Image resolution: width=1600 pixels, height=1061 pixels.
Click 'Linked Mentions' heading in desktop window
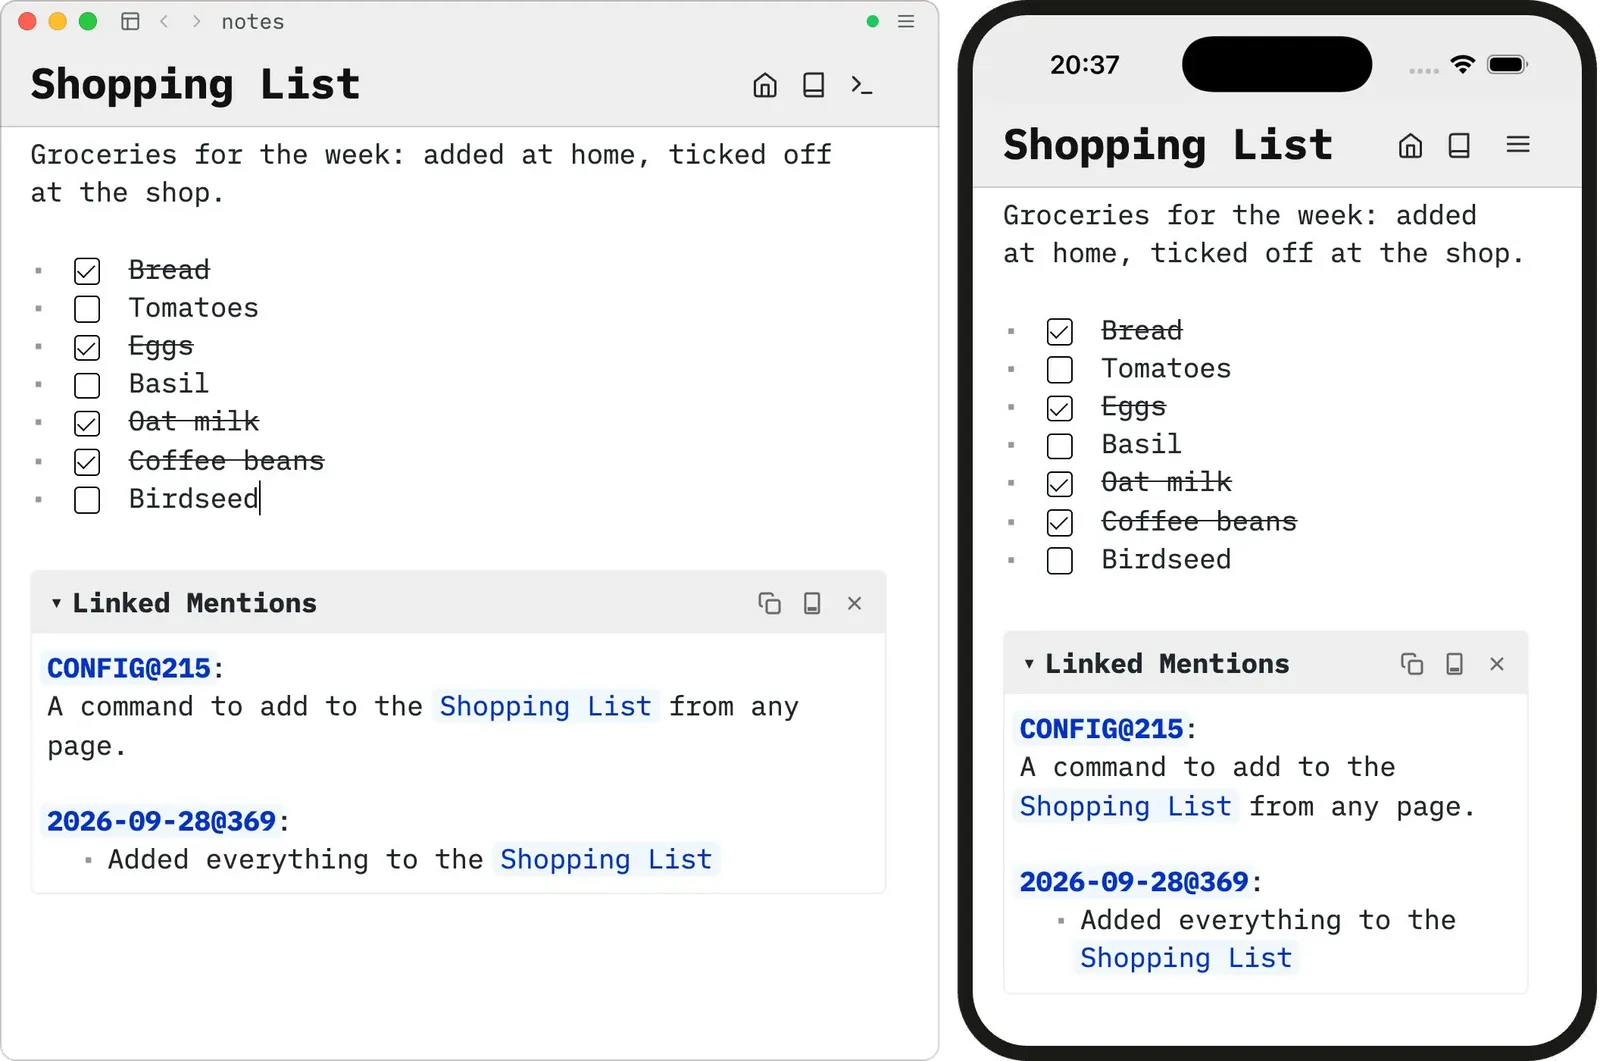click(x=195, y=603)
